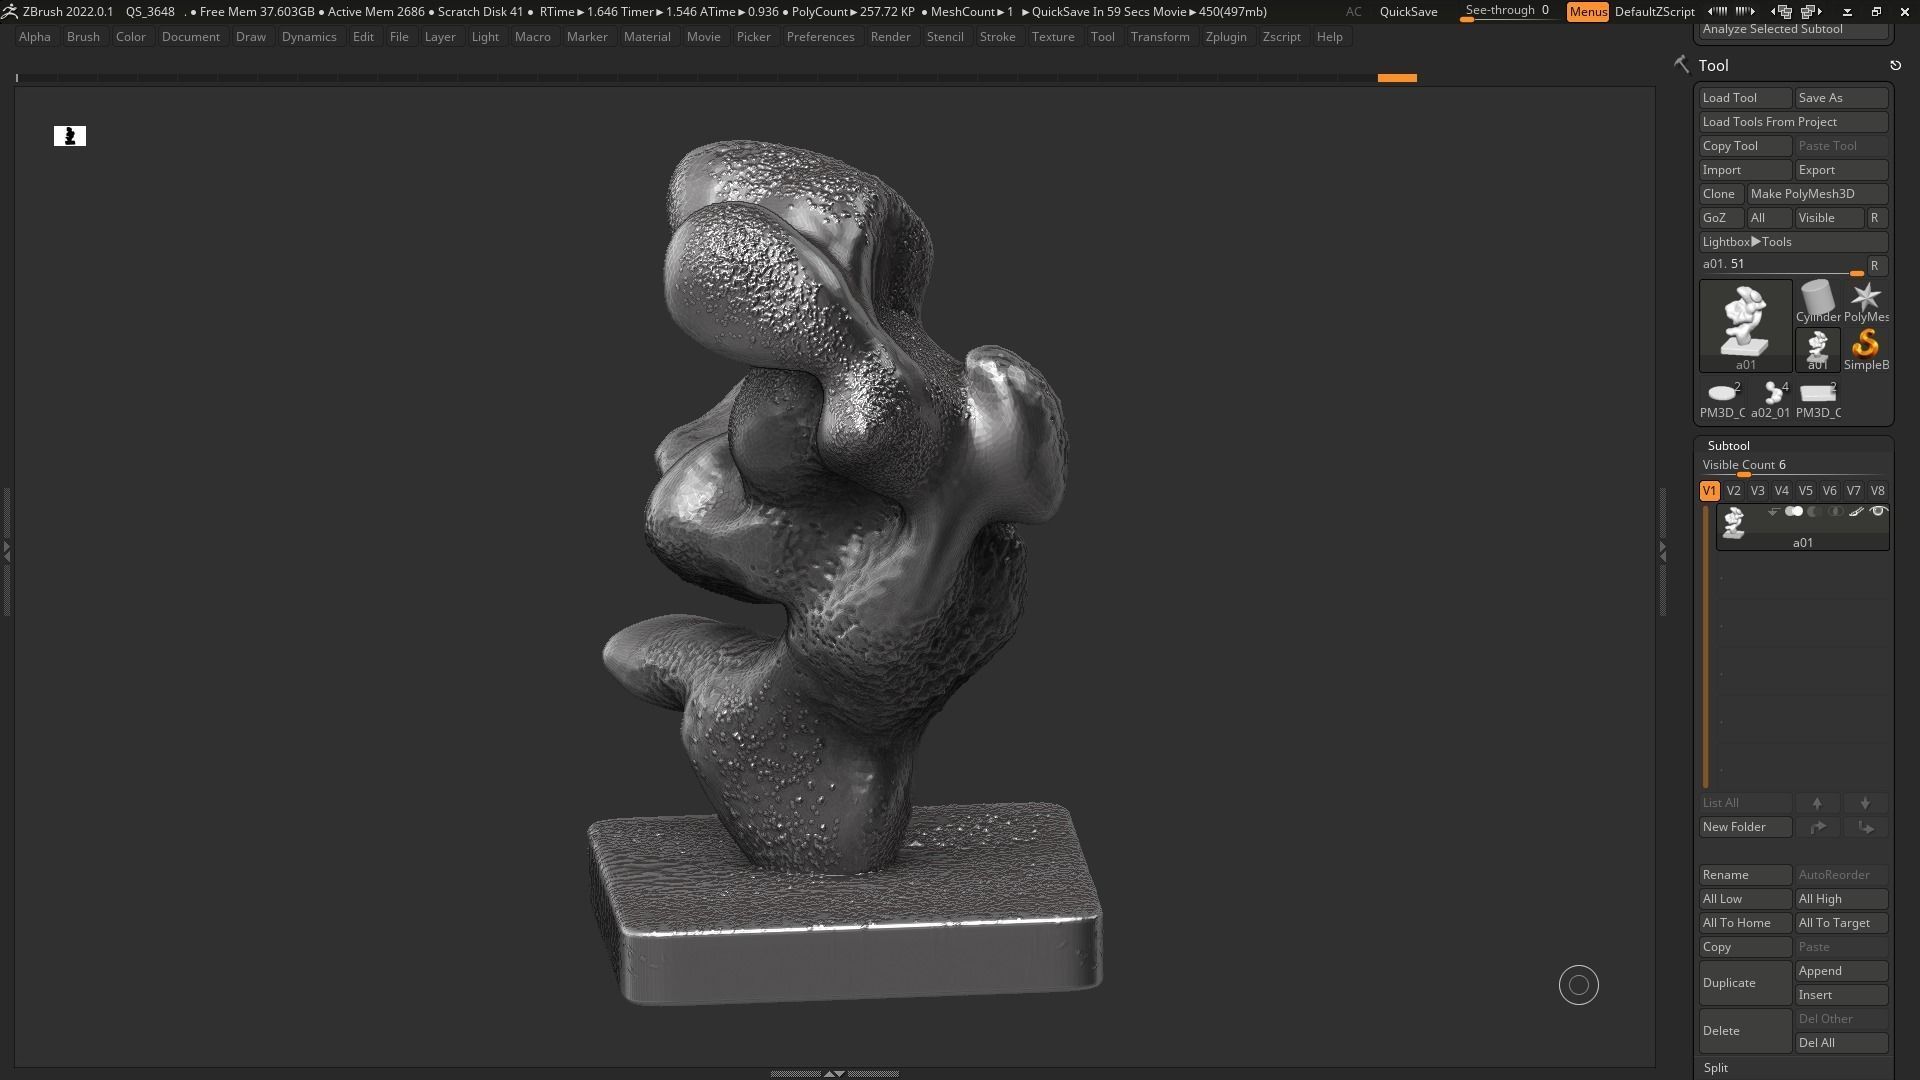Adjust the See-through slider

click(x=1507, y=12)
